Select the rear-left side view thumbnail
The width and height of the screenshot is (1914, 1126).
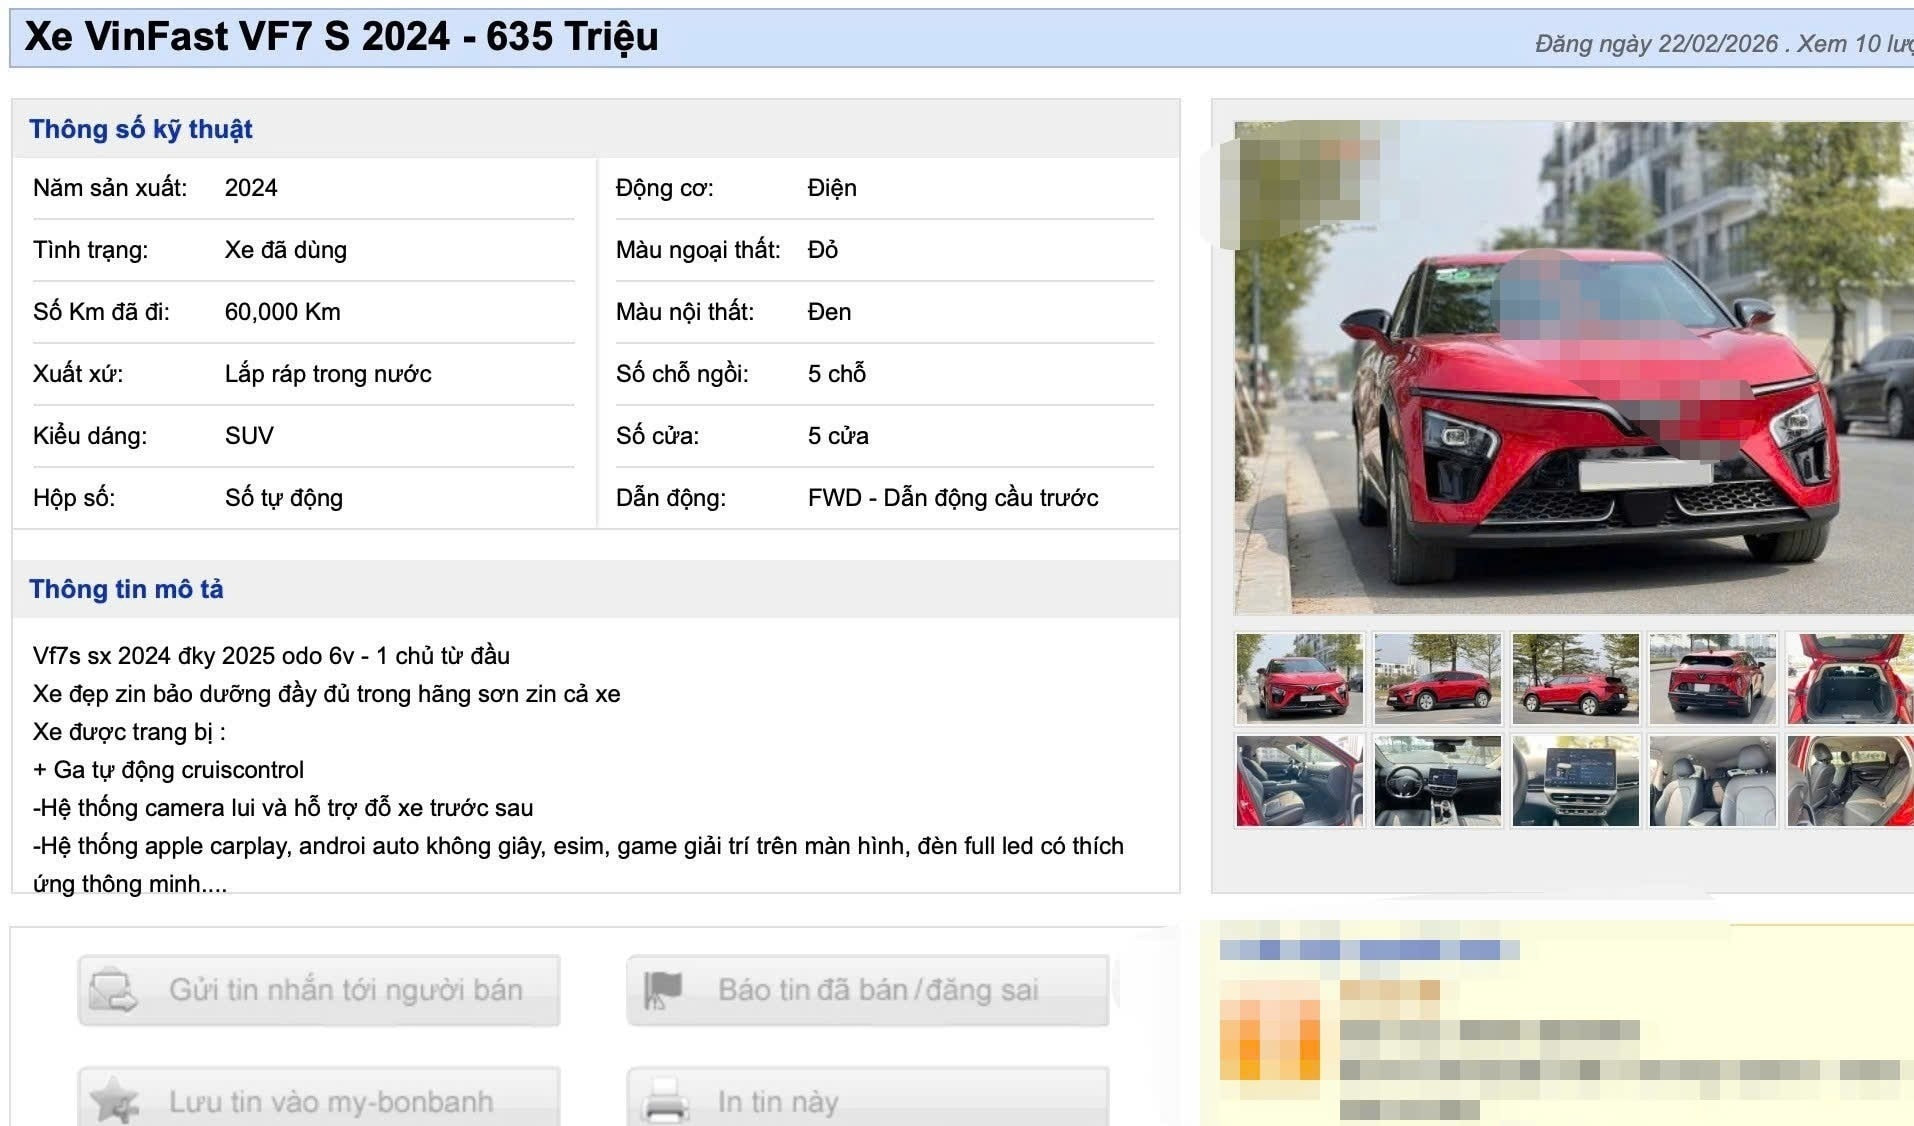[x=1575, y=678]
